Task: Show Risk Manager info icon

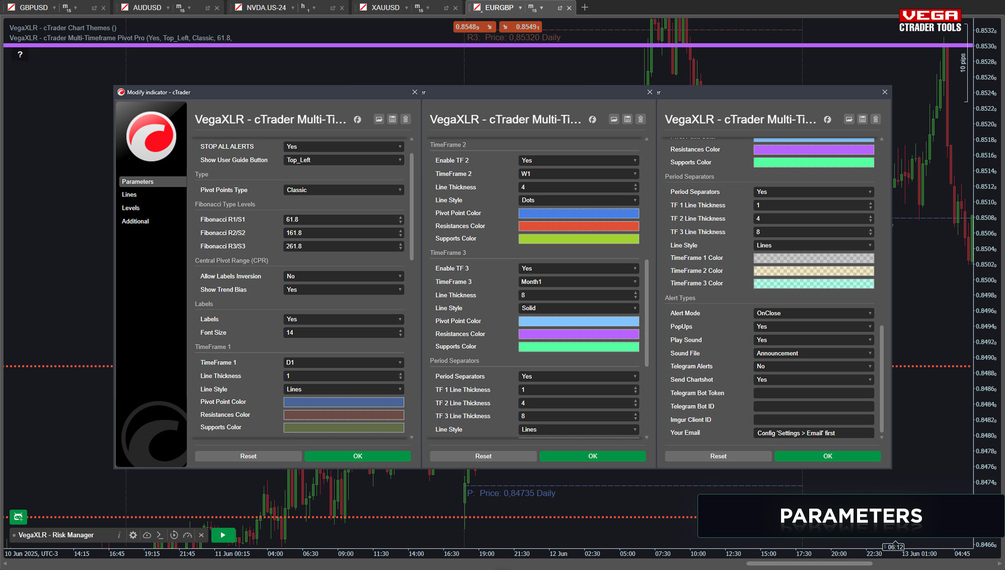Action: (119, 535)
